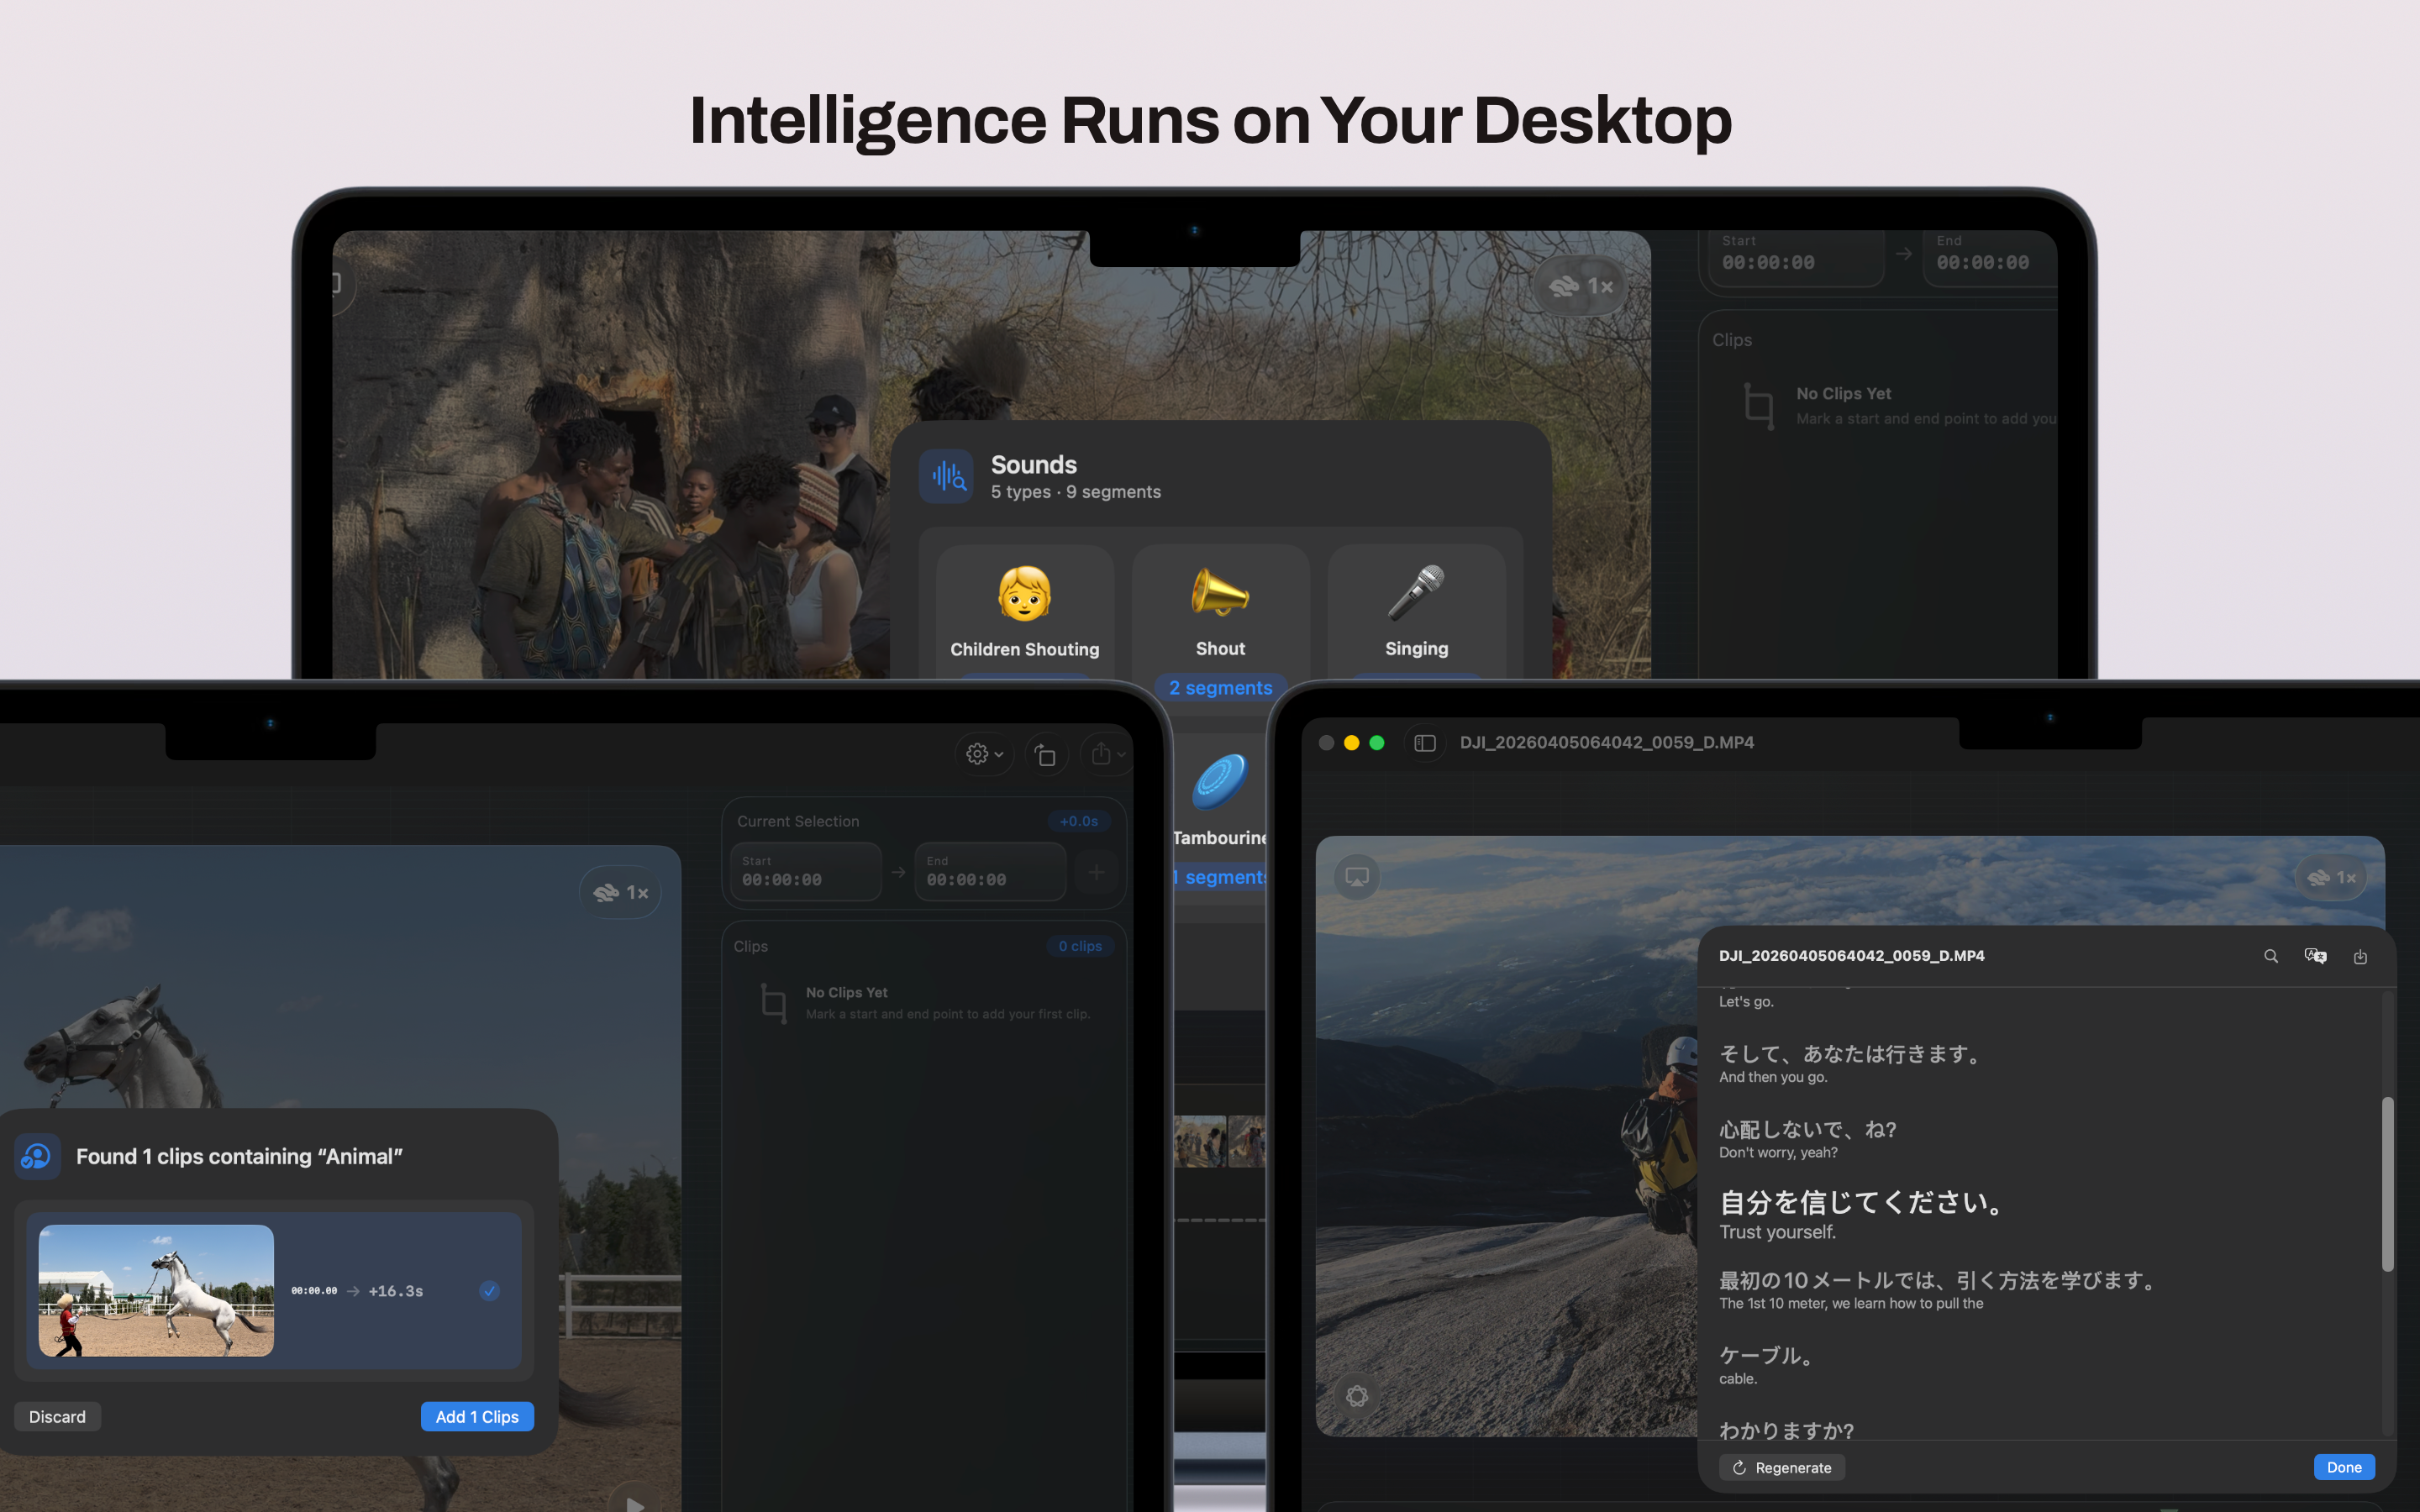Select transcript line "cable."

pos(1738,1378)
